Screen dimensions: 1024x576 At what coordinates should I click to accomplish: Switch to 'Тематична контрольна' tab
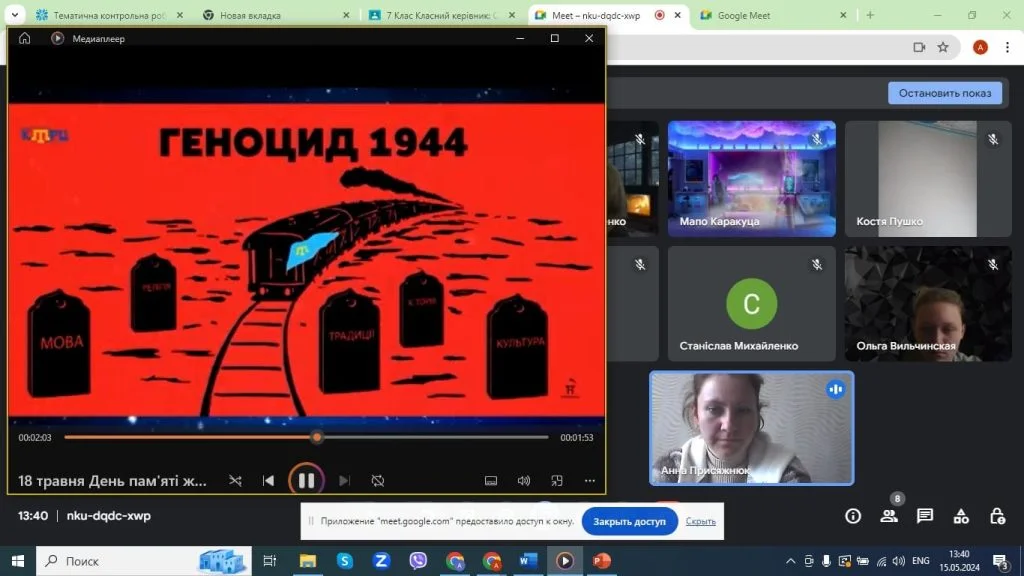pyautogui.click(x=109, y=15)
